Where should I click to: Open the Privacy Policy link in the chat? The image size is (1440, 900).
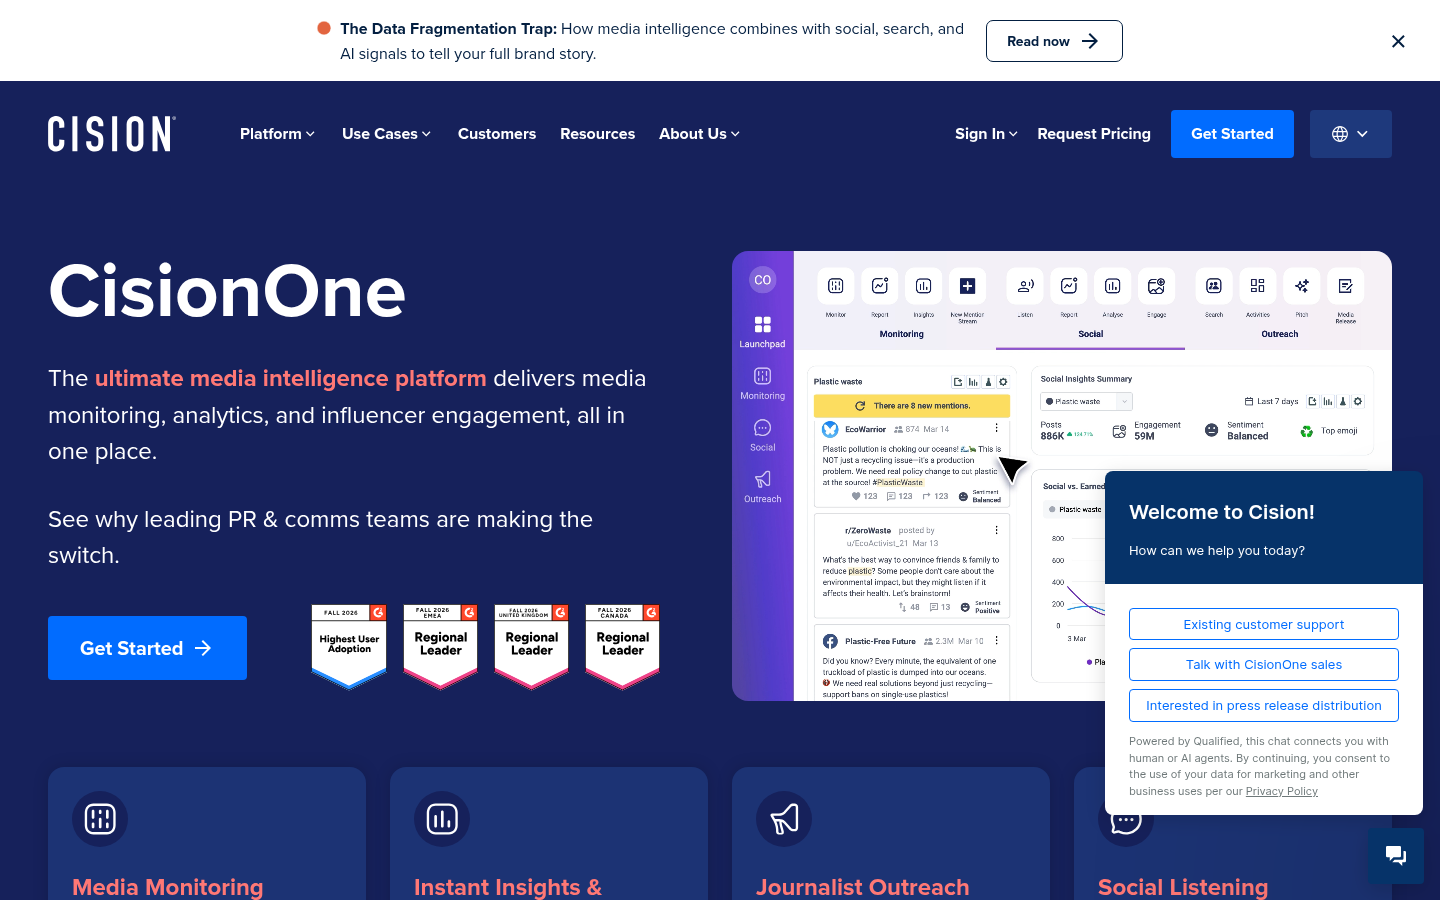point(1282,791)
